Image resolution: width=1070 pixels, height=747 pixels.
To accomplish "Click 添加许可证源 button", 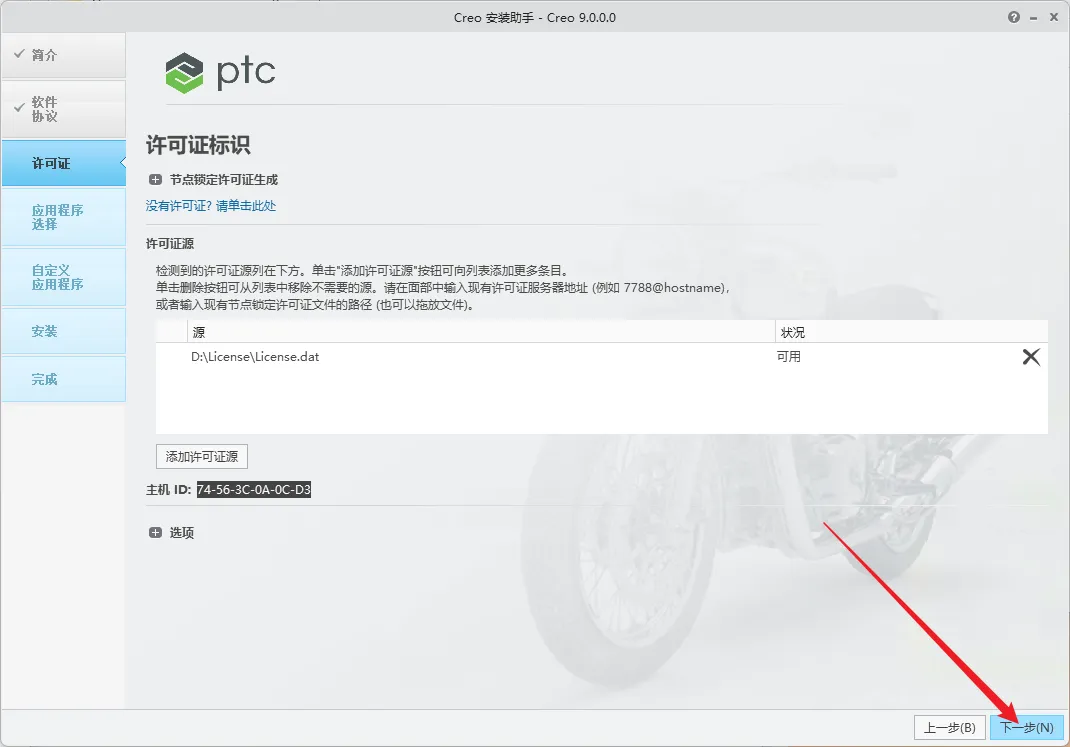I will (x=202, y=456).
